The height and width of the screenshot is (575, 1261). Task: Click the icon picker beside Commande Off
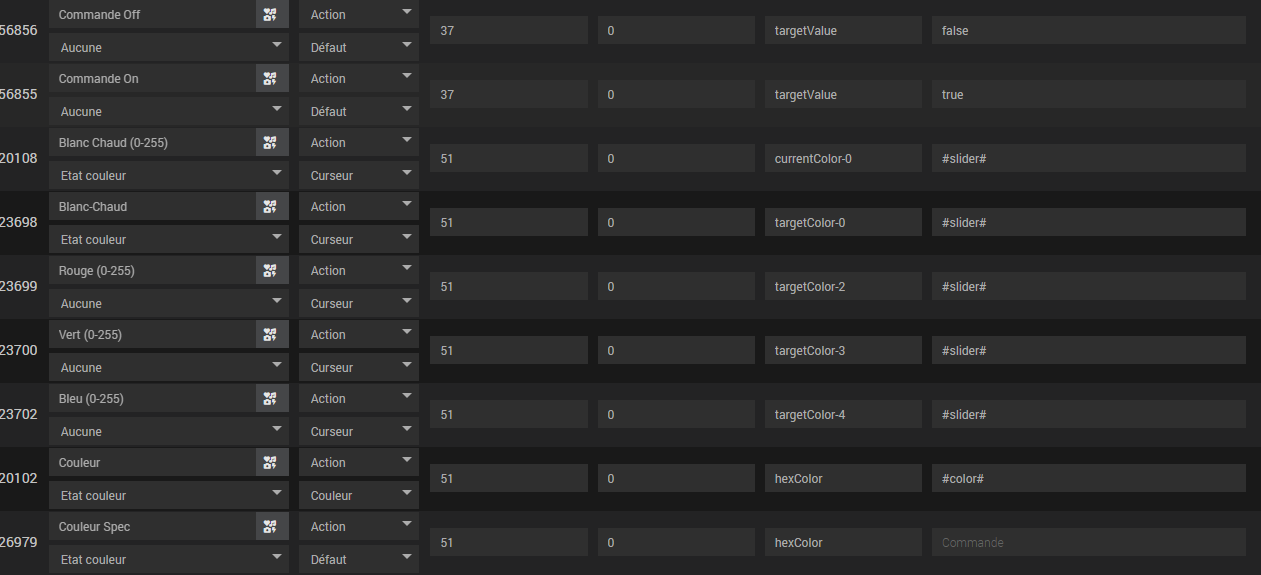(272, 15)
